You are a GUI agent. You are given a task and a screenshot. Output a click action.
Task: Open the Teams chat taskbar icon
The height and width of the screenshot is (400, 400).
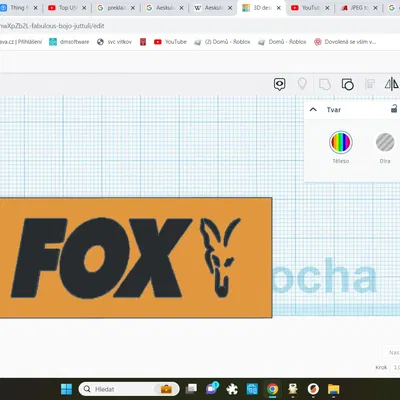[212, 388]
